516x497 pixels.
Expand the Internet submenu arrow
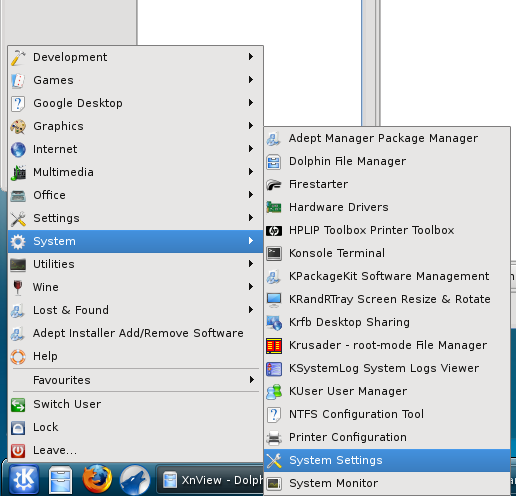[251, 149]
